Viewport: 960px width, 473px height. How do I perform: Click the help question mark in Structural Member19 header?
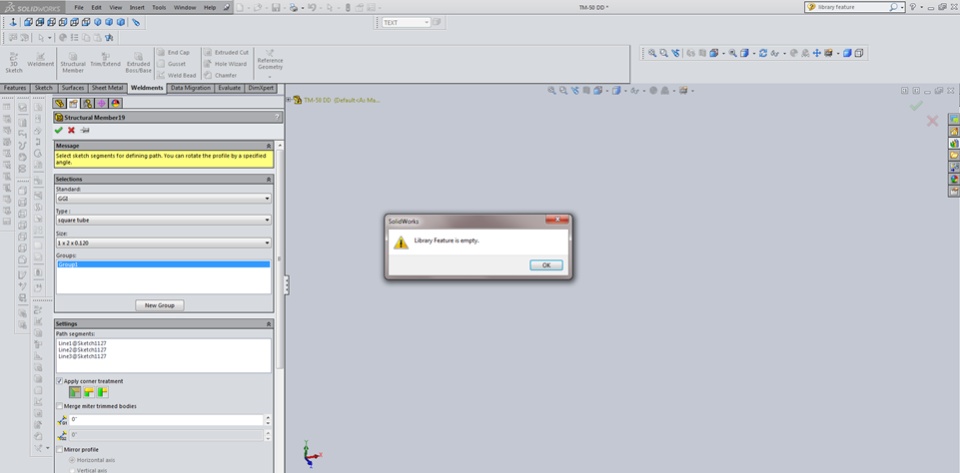pyautogui.click(x=277, y=117)
